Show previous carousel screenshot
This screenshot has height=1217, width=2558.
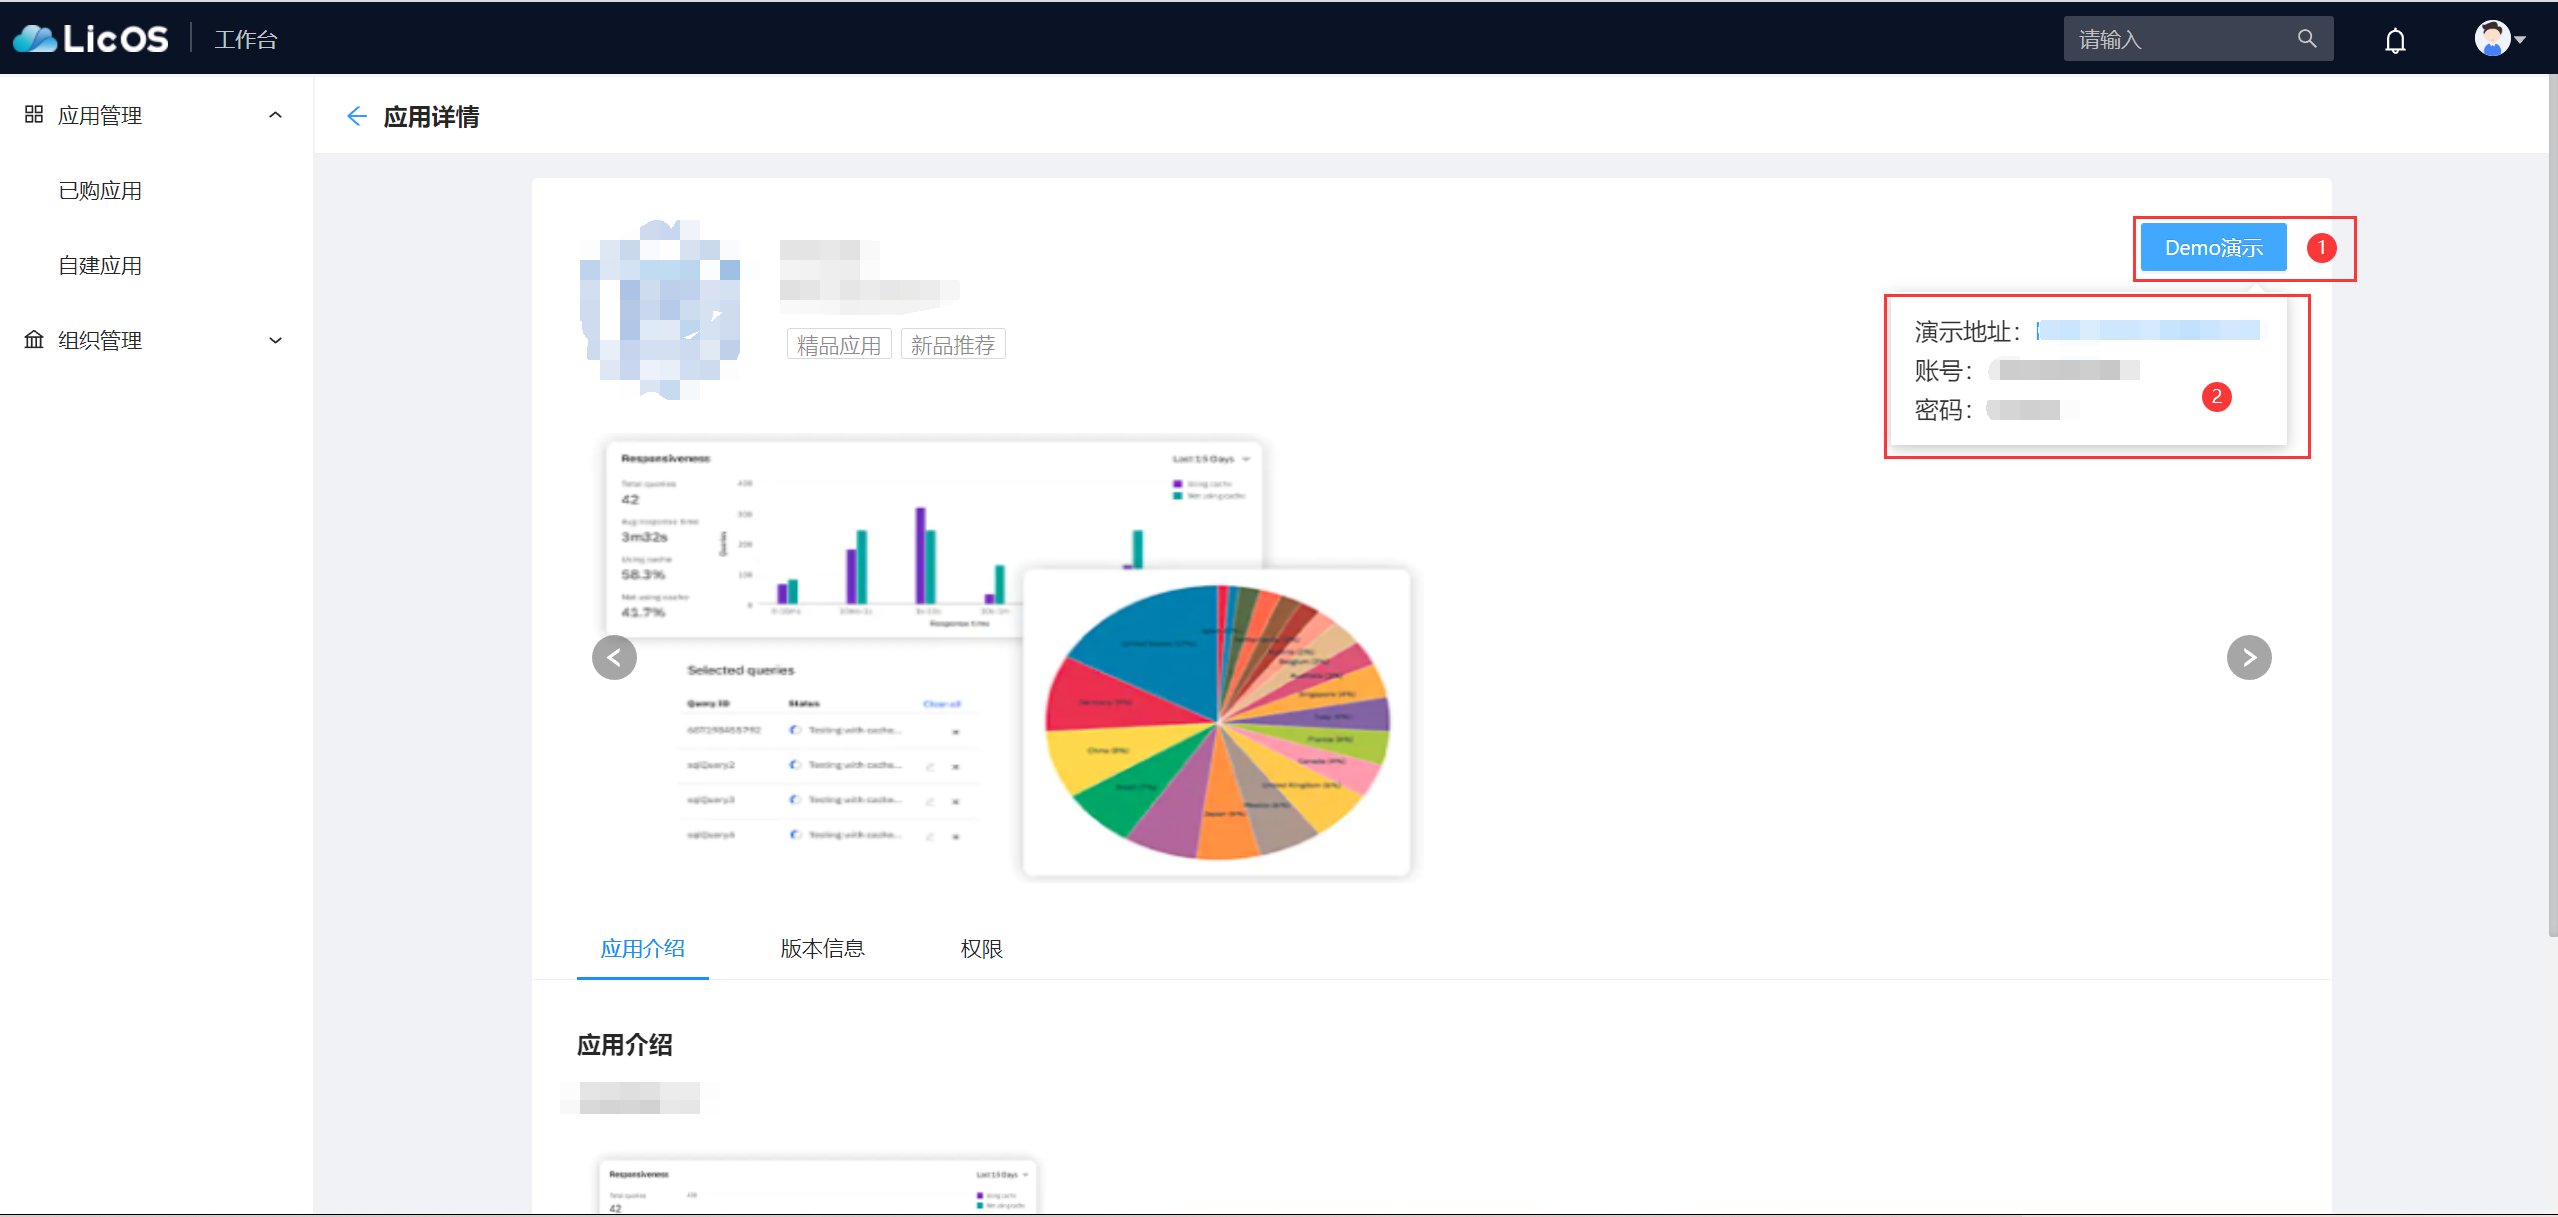click(x=614, y=658)
